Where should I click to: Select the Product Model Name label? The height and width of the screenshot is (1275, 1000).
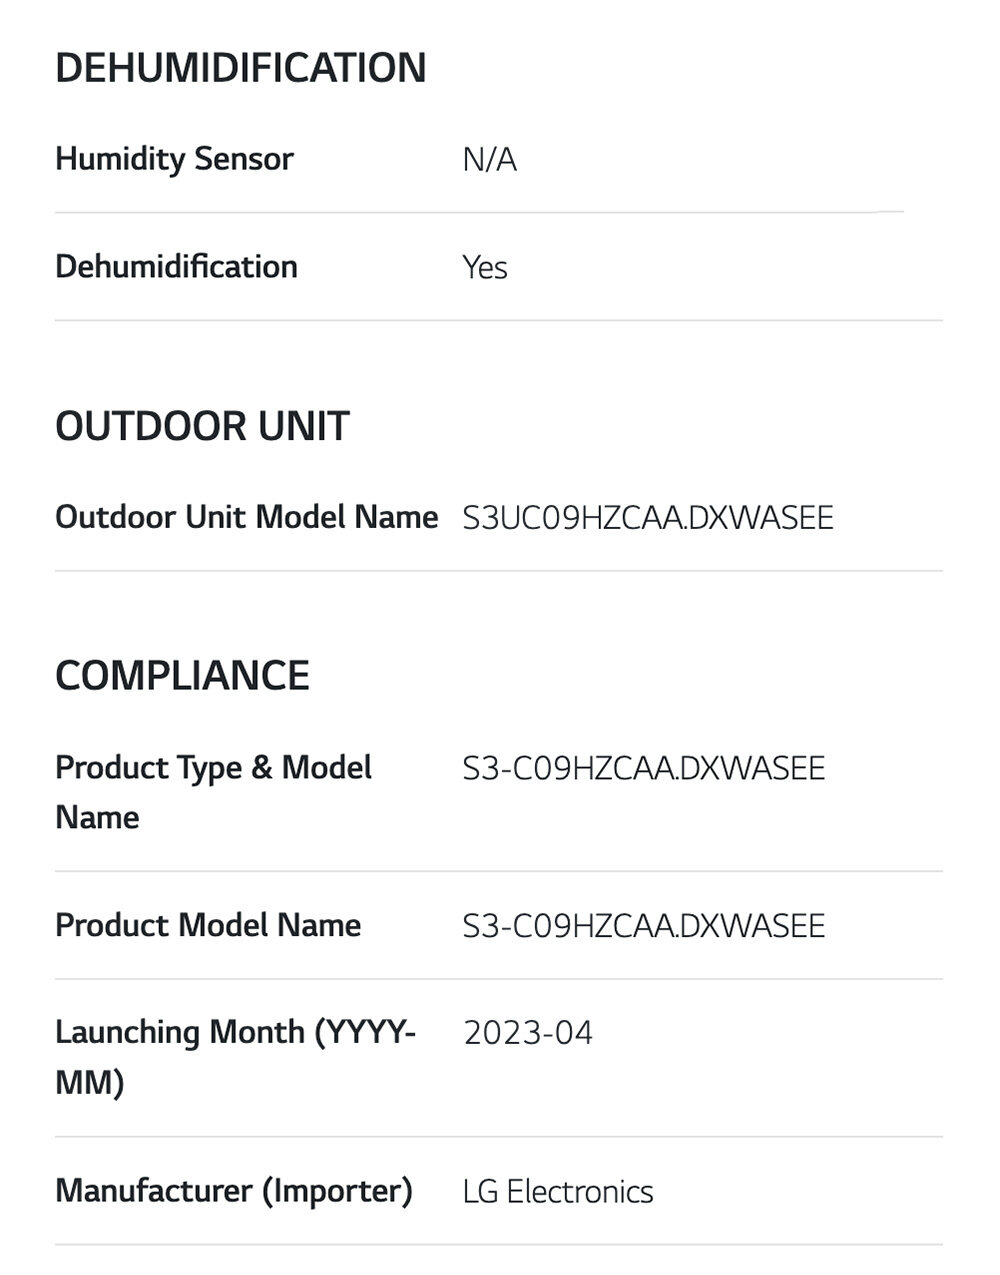tap(208, 925)
